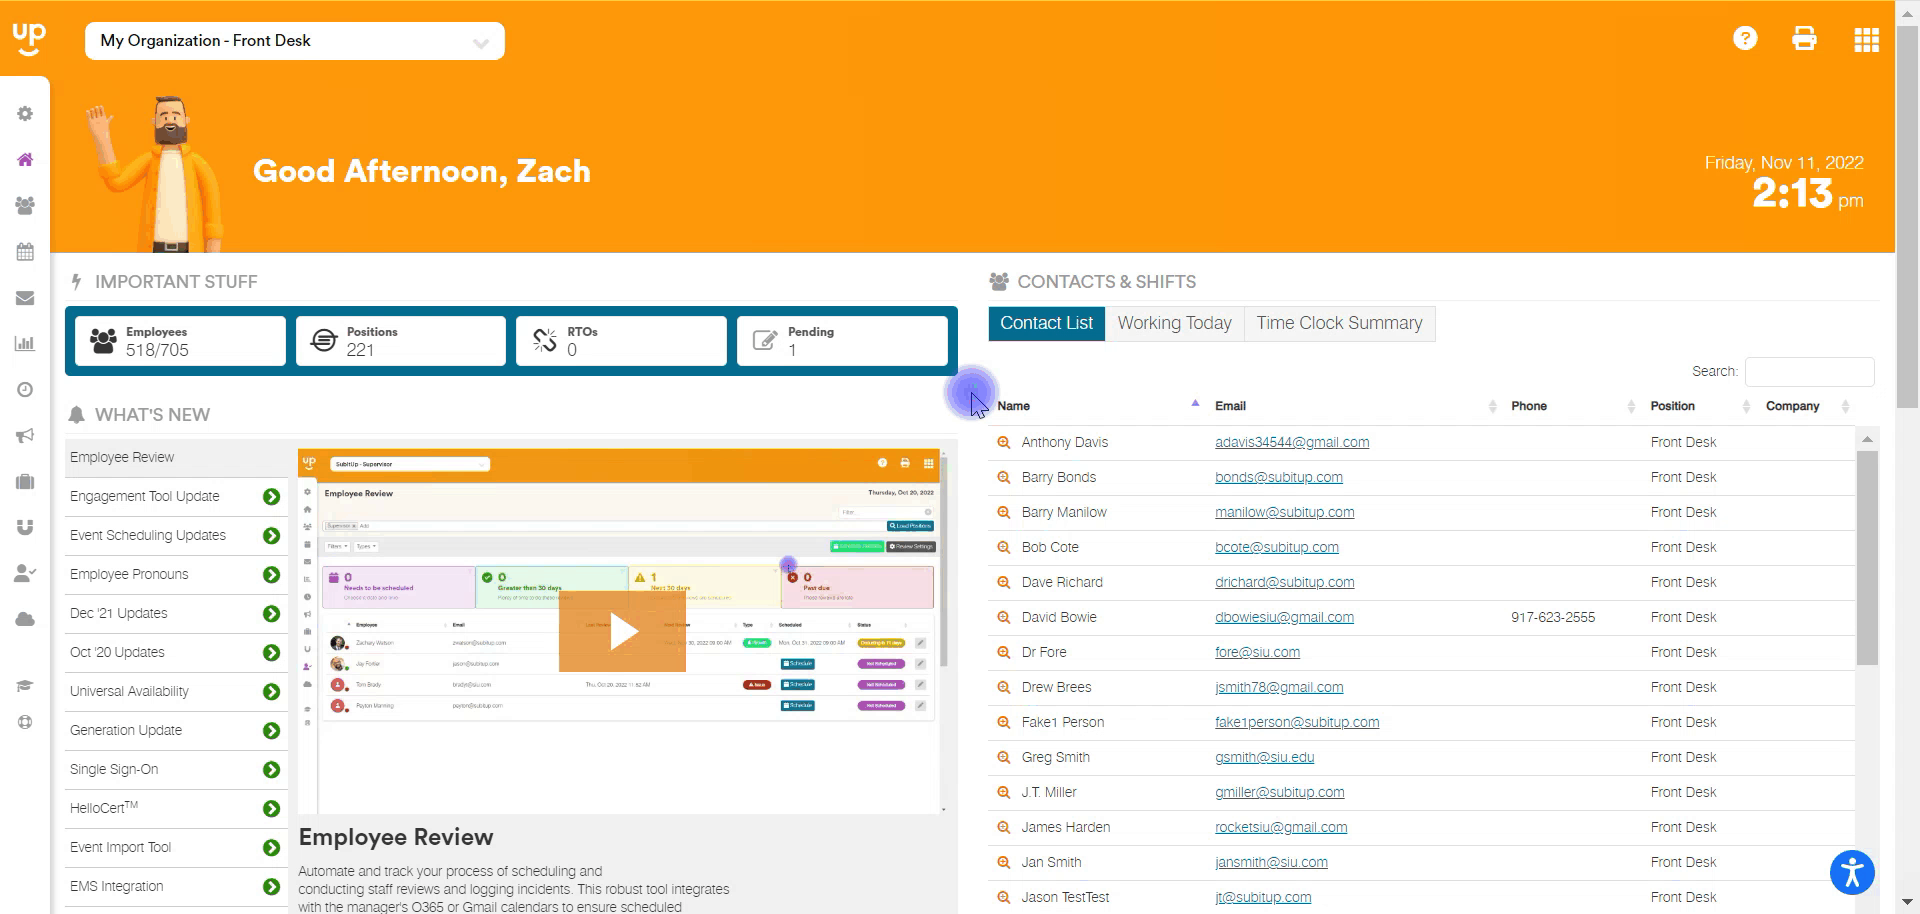Open the calendar icon in the sidebar
Viewport: 1920px width, 914px height.
pos(25,251)
